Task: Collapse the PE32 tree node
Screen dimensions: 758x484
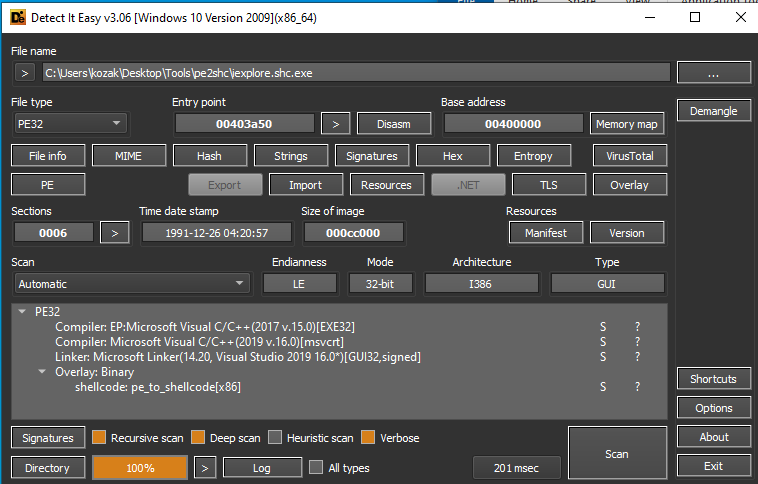Action: coord(22,312)
